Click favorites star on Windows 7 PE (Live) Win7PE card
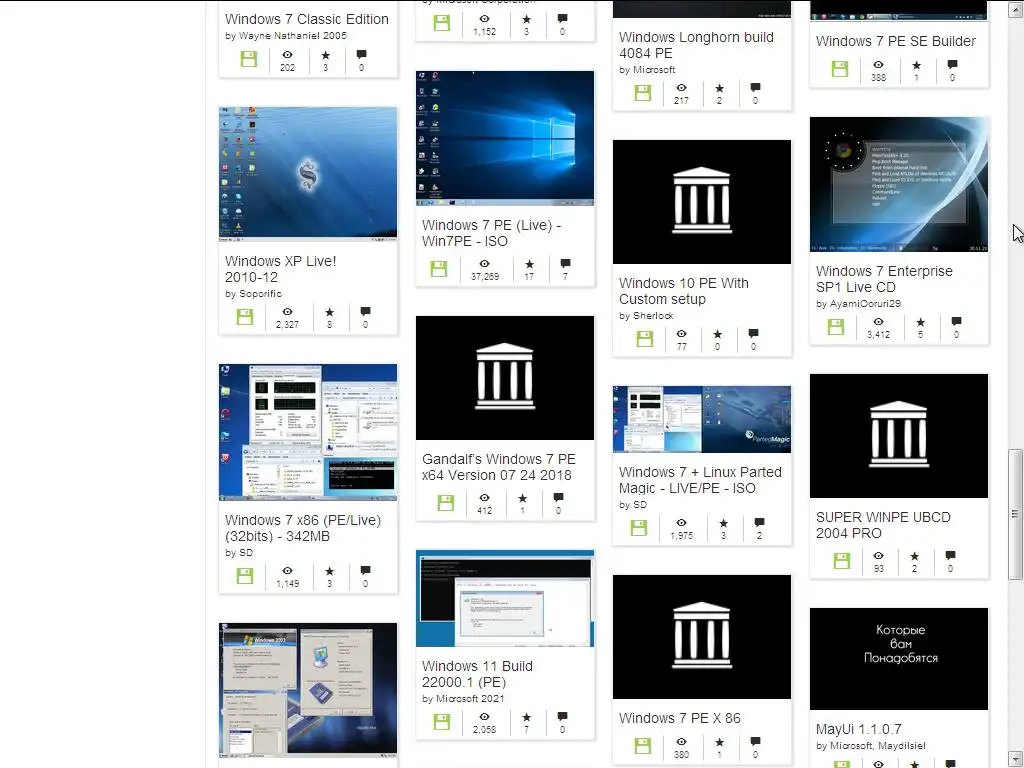 point(529,264)
